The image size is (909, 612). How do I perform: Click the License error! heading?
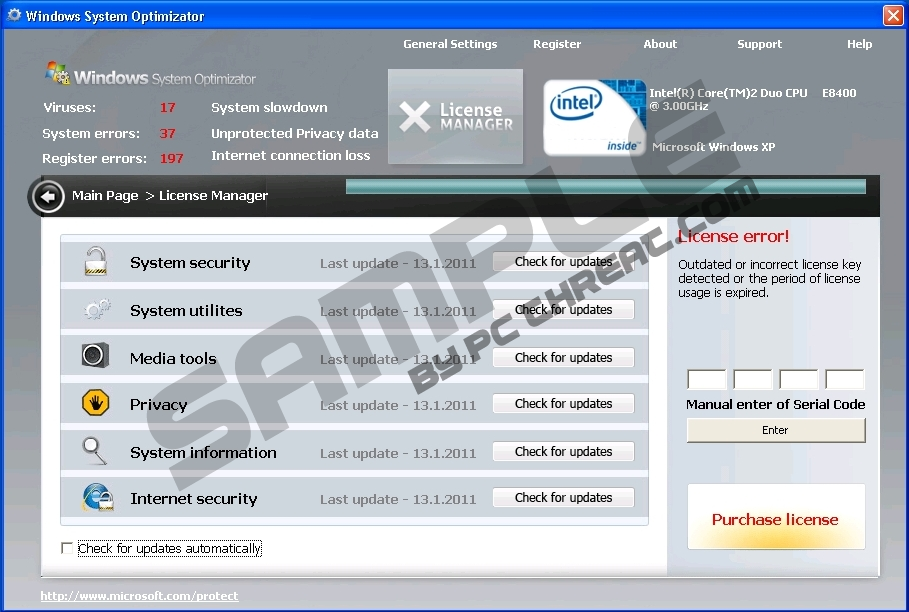click(x=733, y=236)
